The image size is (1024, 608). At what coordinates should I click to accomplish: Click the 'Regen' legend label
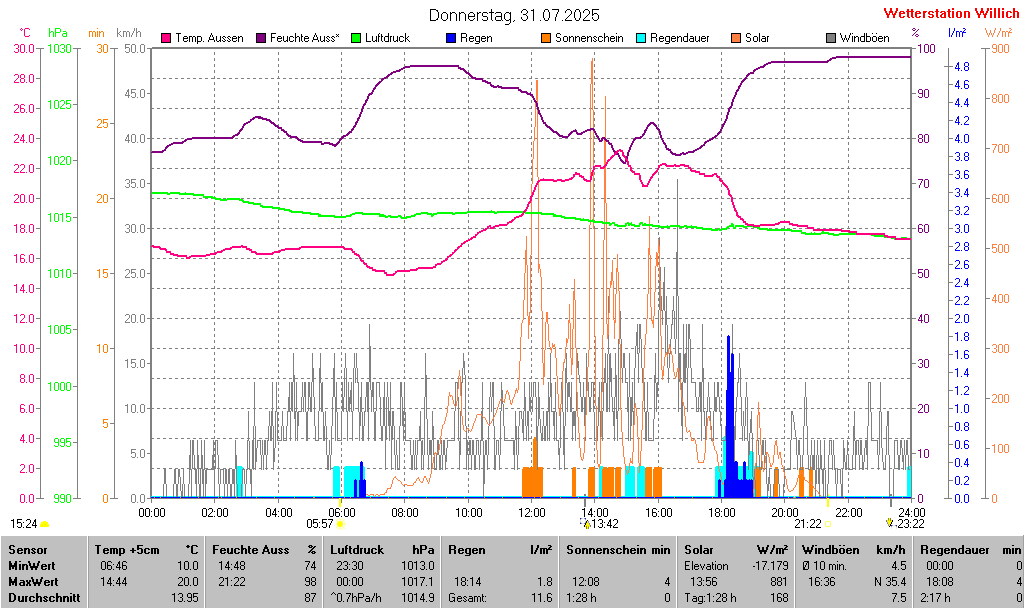click(476, 38)
